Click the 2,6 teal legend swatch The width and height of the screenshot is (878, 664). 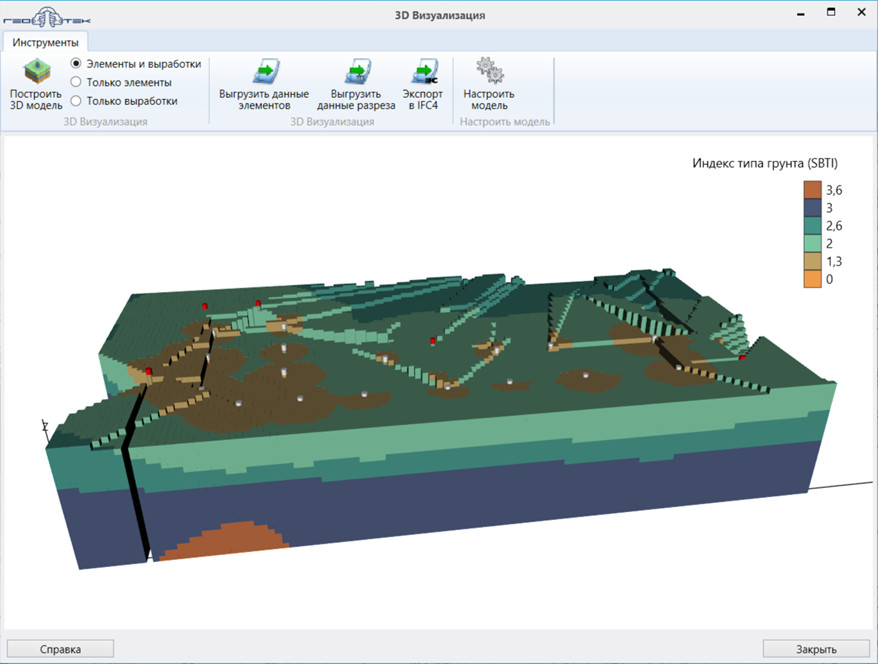[812, 225]
